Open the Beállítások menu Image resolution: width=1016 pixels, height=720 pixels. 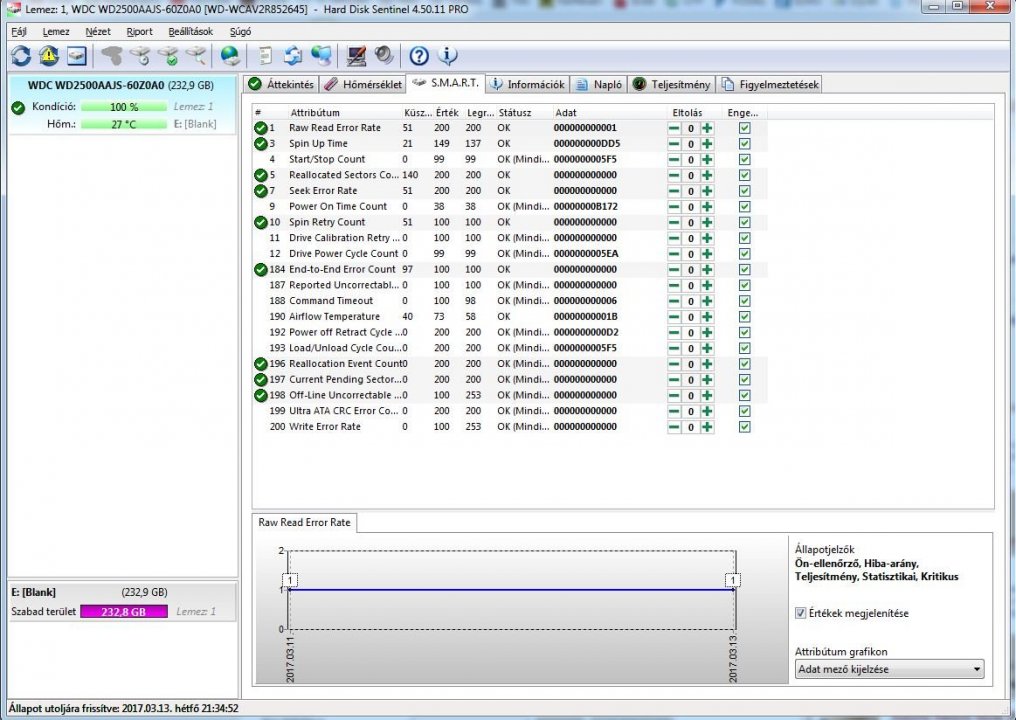coord(190,32)
